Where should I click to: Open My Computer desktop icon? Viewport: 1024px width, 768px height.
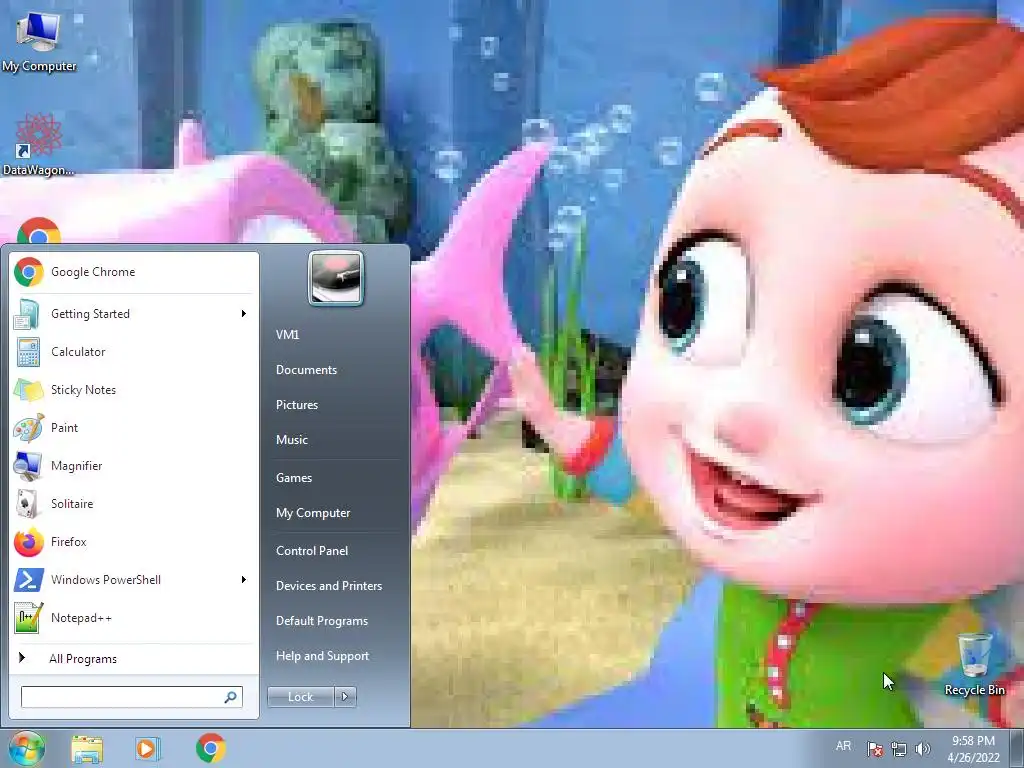pos(39,40)
